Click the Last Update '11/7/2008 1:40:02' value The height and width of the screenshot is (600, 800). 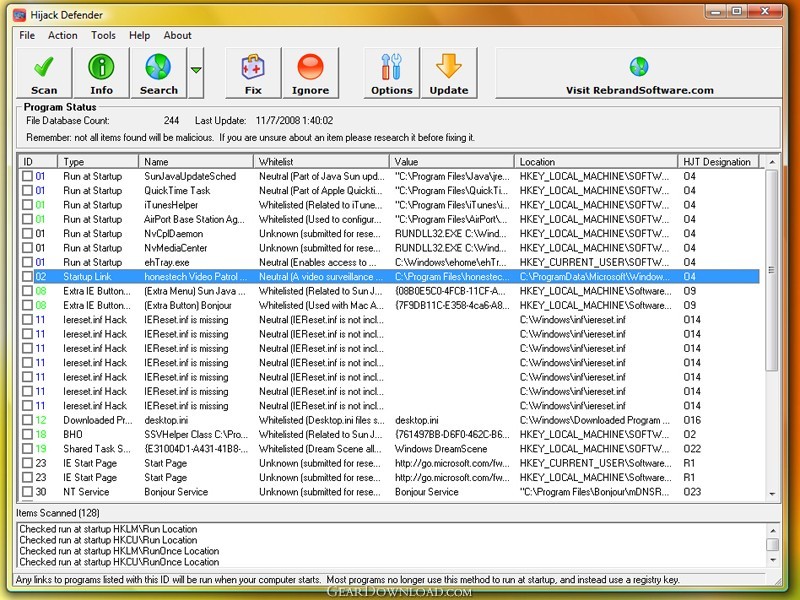pyautogui.click(x=294, y=120)
